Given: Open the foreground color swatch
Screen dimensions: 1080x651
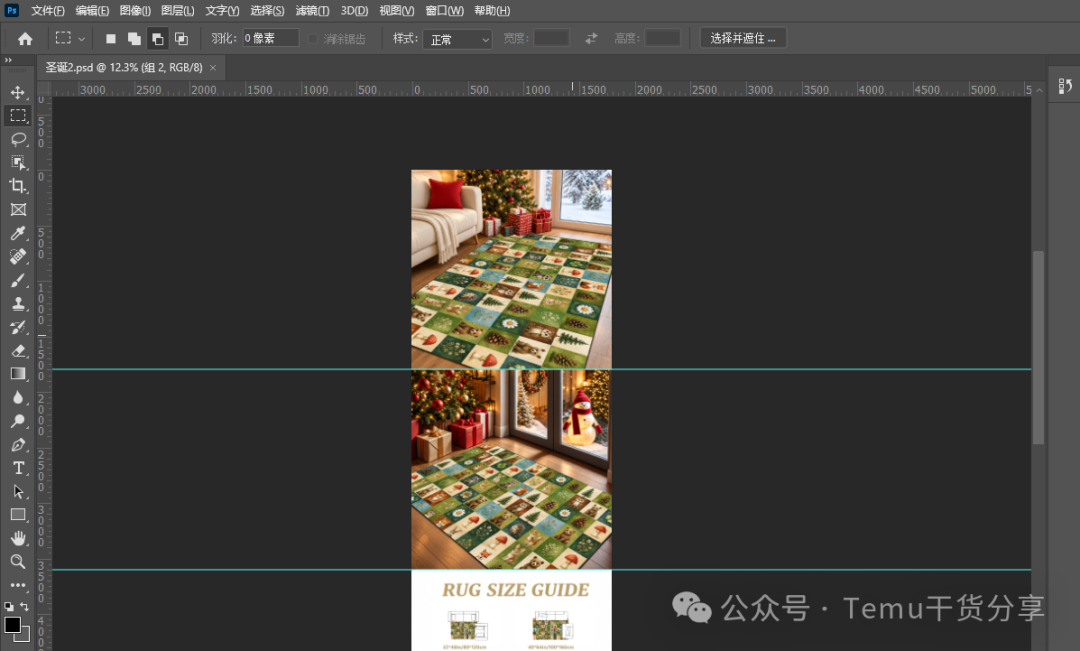Looking at the screenshot, I should (x=12, y=625).
